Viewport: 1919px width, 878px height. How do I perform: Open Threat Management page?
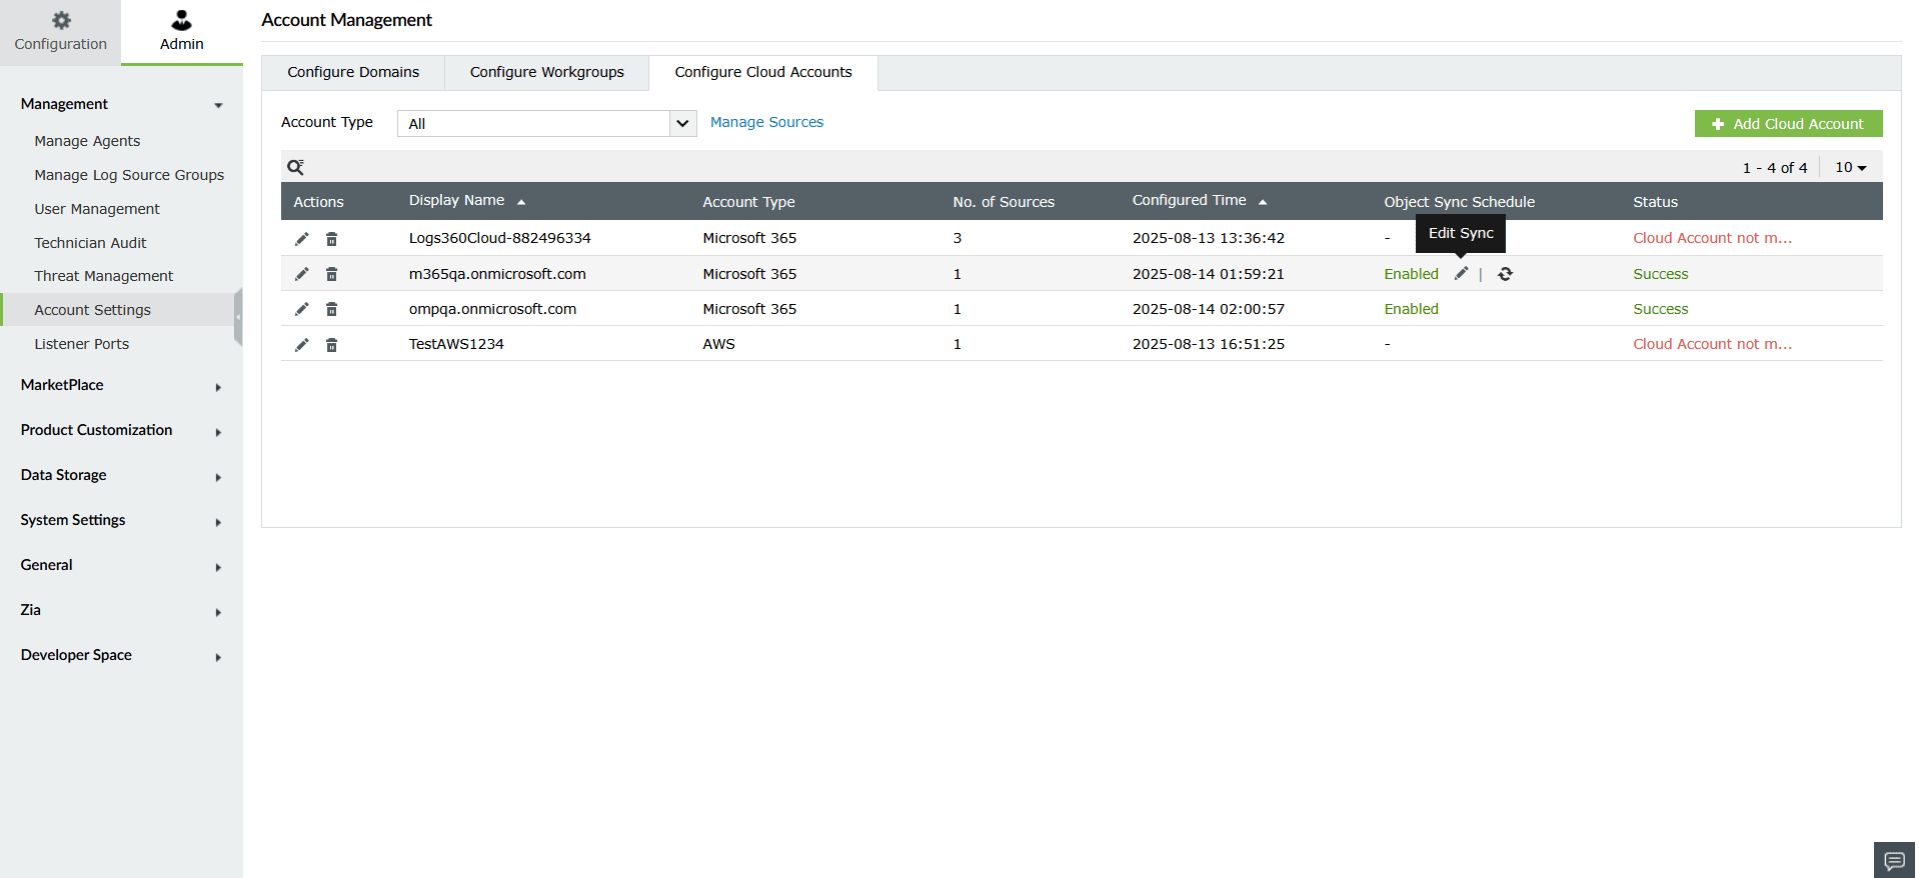coord(103,276)
